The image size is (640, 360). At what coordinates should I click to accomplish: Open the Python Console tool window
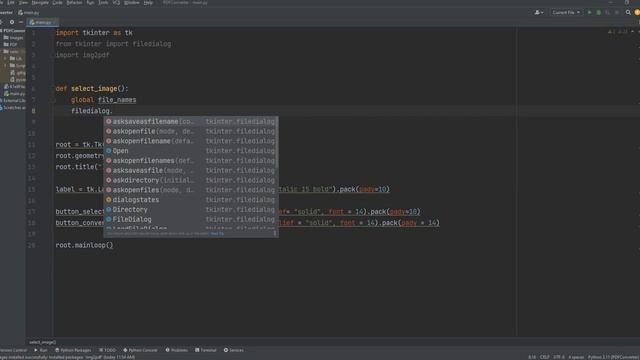coord(140,350)
